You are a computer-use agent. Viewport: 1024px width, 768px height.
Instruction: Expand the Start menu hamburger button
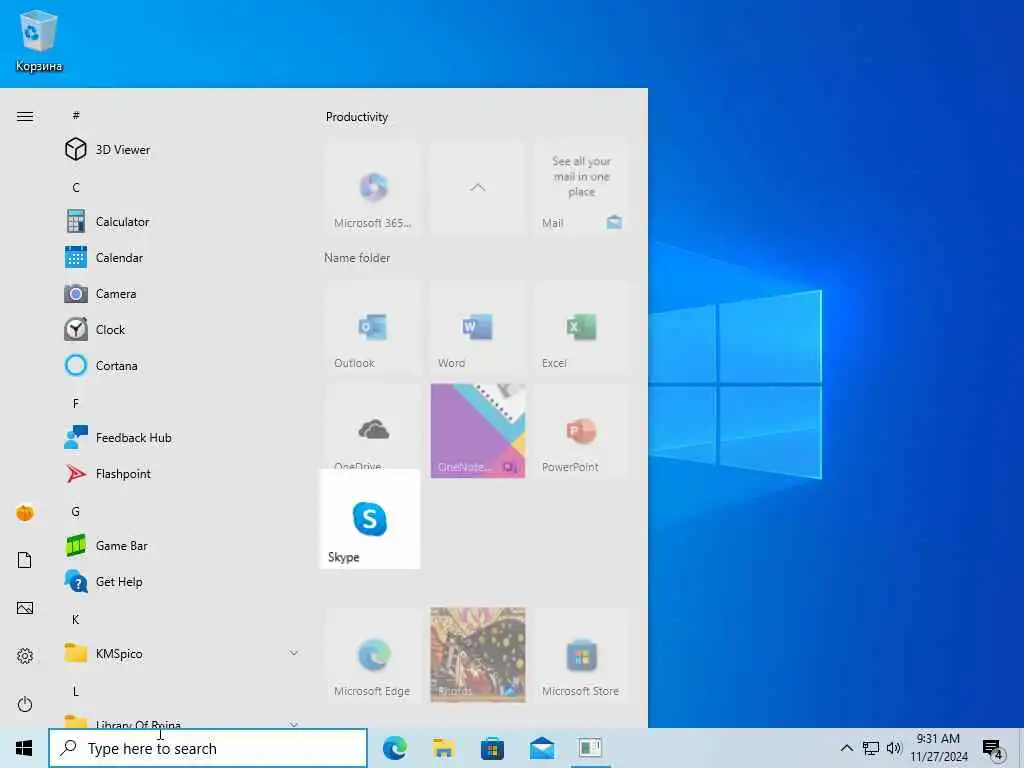(25, 116)
